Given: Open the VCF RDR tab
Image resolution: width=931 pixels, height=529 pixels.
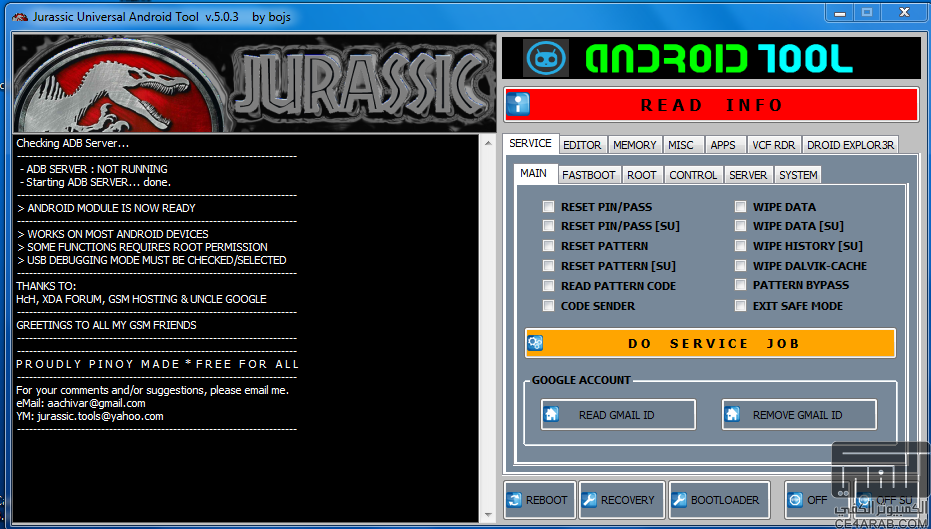Looking at the screenshot, I should 774,145.
